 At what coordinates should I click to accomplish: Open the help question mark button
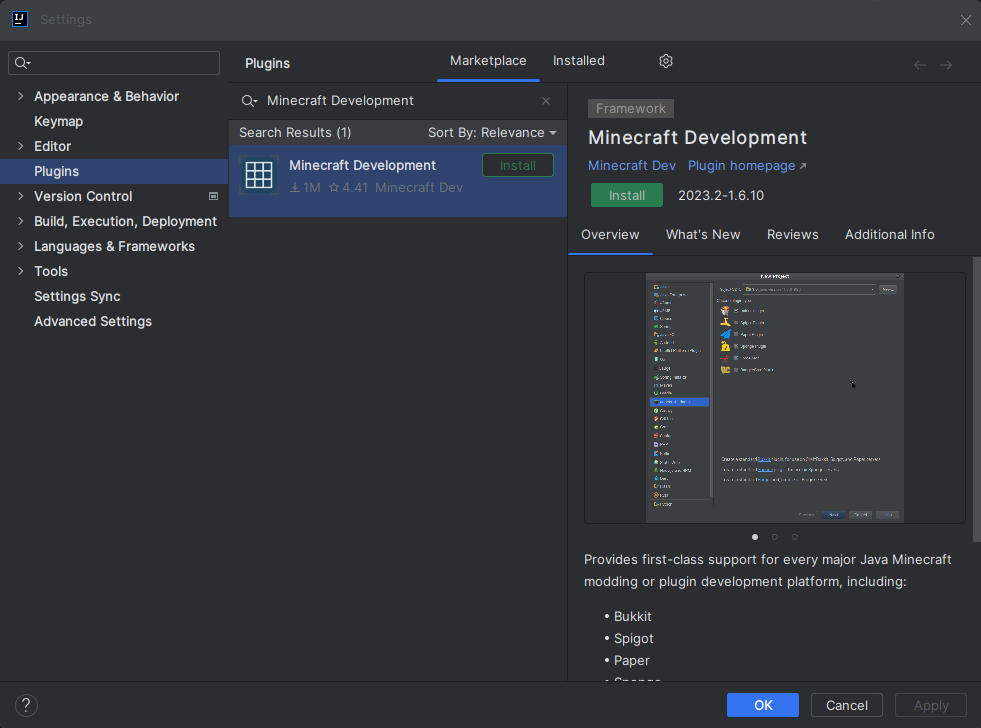tap(26, 705)
